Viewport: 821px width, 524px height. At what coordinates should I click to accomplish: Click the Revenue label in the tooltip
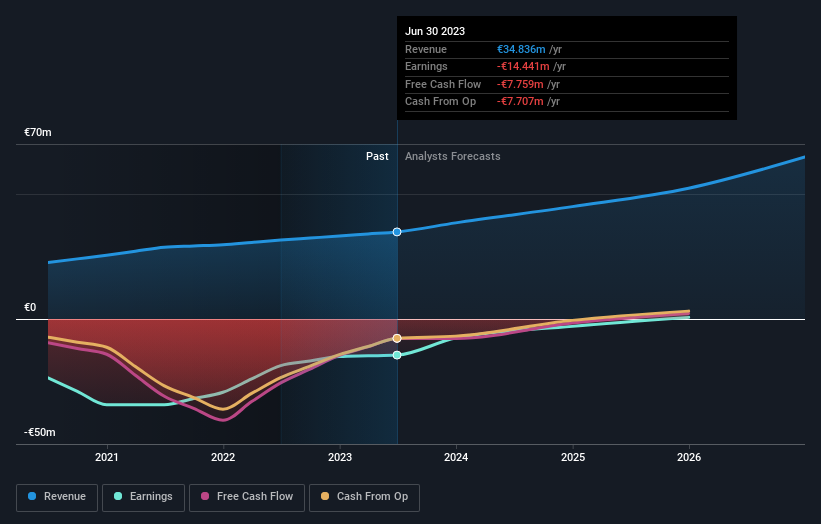coord(426,49)
